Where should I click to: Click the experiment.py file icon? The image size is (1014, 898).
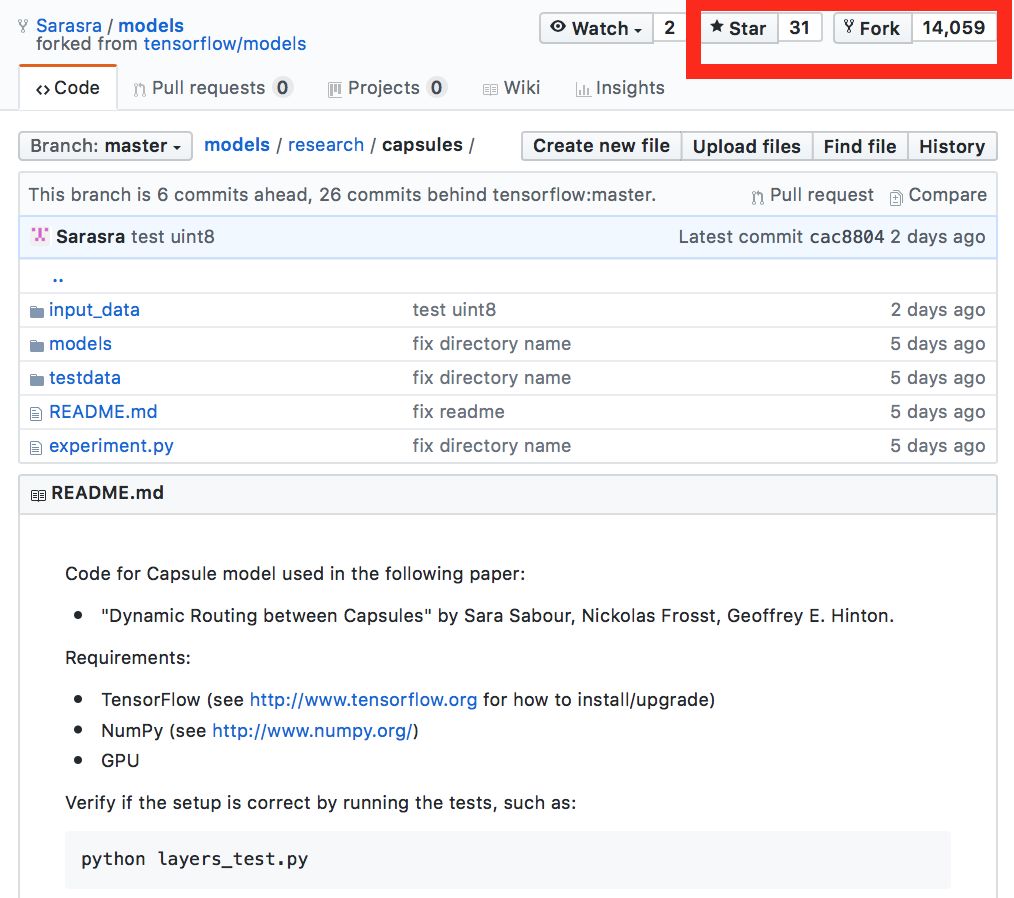point(37,447)
